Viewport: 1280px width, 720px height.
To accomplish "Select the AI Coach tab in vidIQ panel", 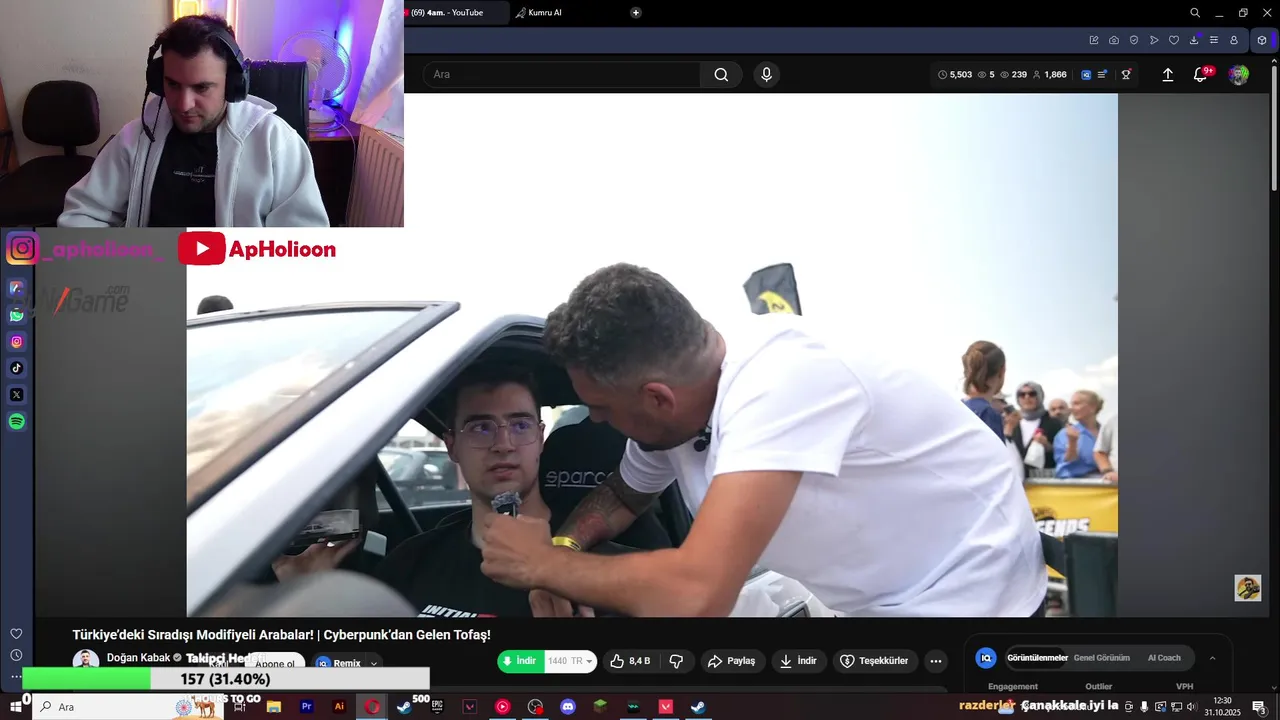I will pos(1164,658).
